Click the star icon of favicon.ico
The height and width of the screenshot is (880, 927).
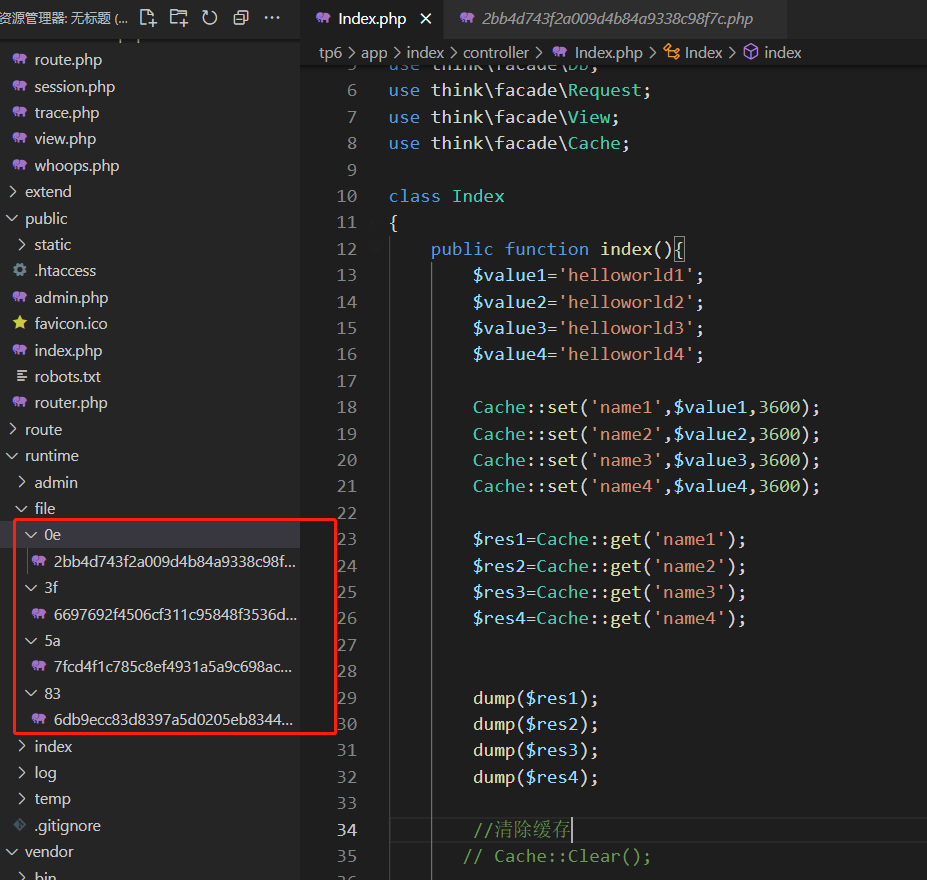tap(20, 323)
